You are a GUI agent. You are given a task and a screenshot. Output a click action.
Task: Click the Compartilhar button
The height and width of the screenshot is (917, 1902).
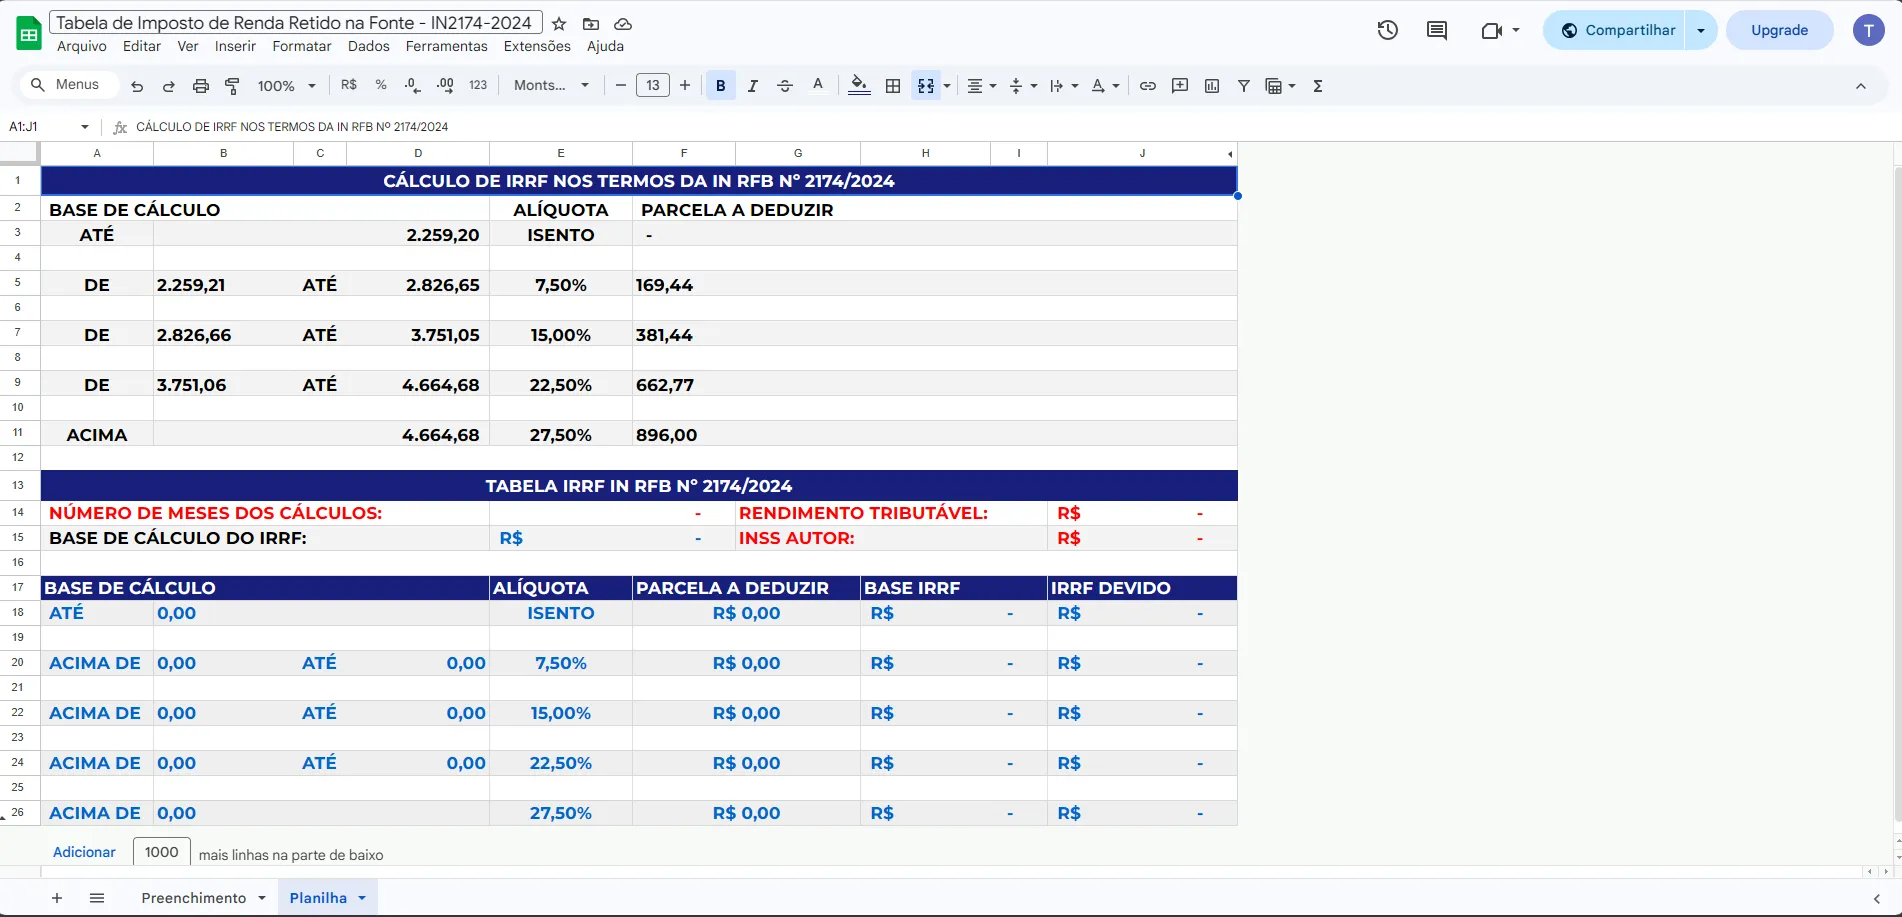[x=1616, y=30]
